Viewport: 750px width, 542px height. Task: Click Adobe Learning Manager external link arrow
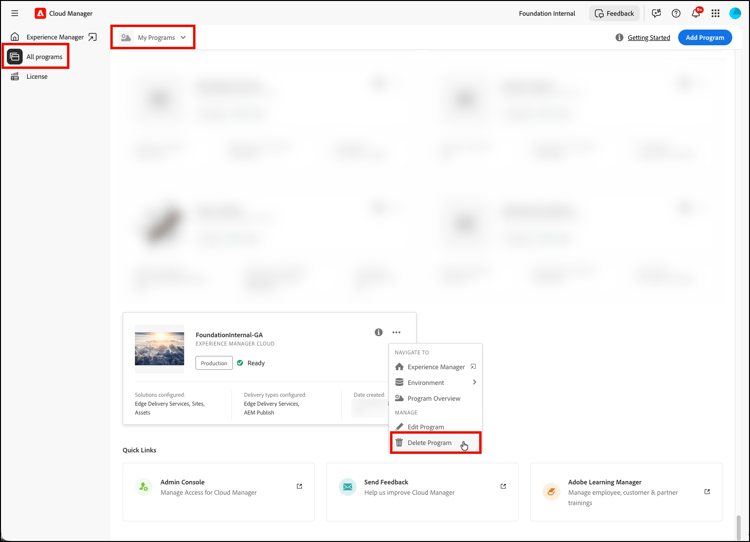(707, 492)
